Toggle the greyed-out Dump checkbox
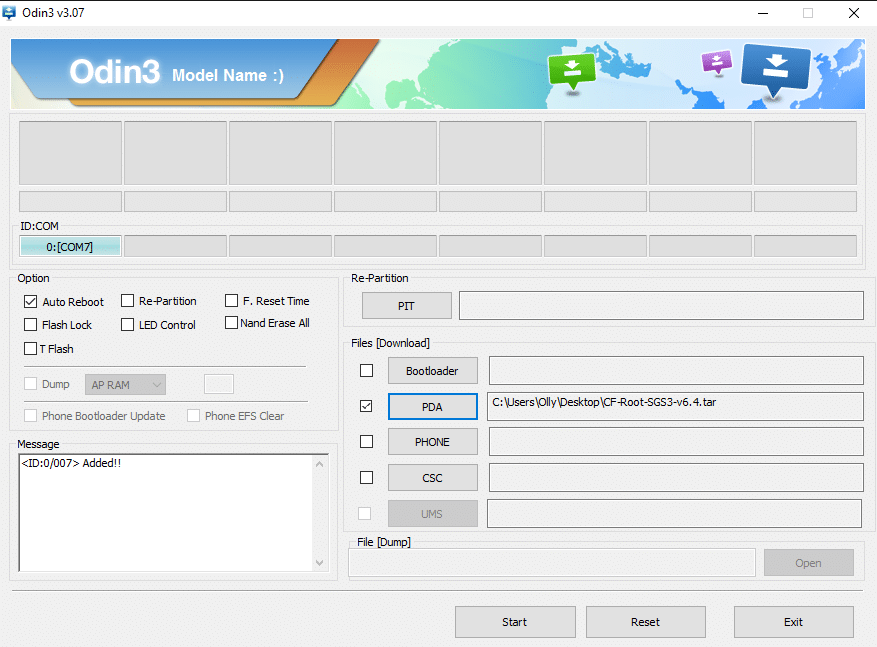 click(30, 384)
